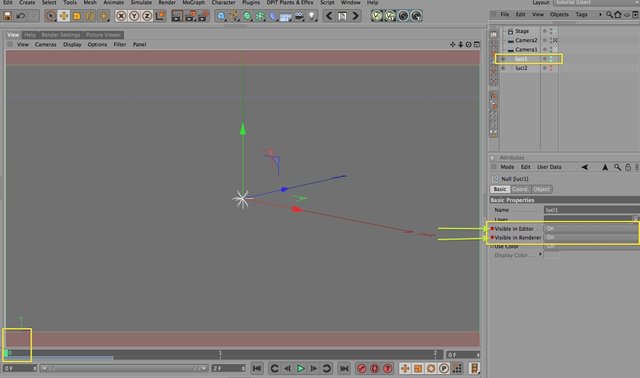Click Attributes back arrow
This screenshot has width=640, height=378.
coord(585,167)
